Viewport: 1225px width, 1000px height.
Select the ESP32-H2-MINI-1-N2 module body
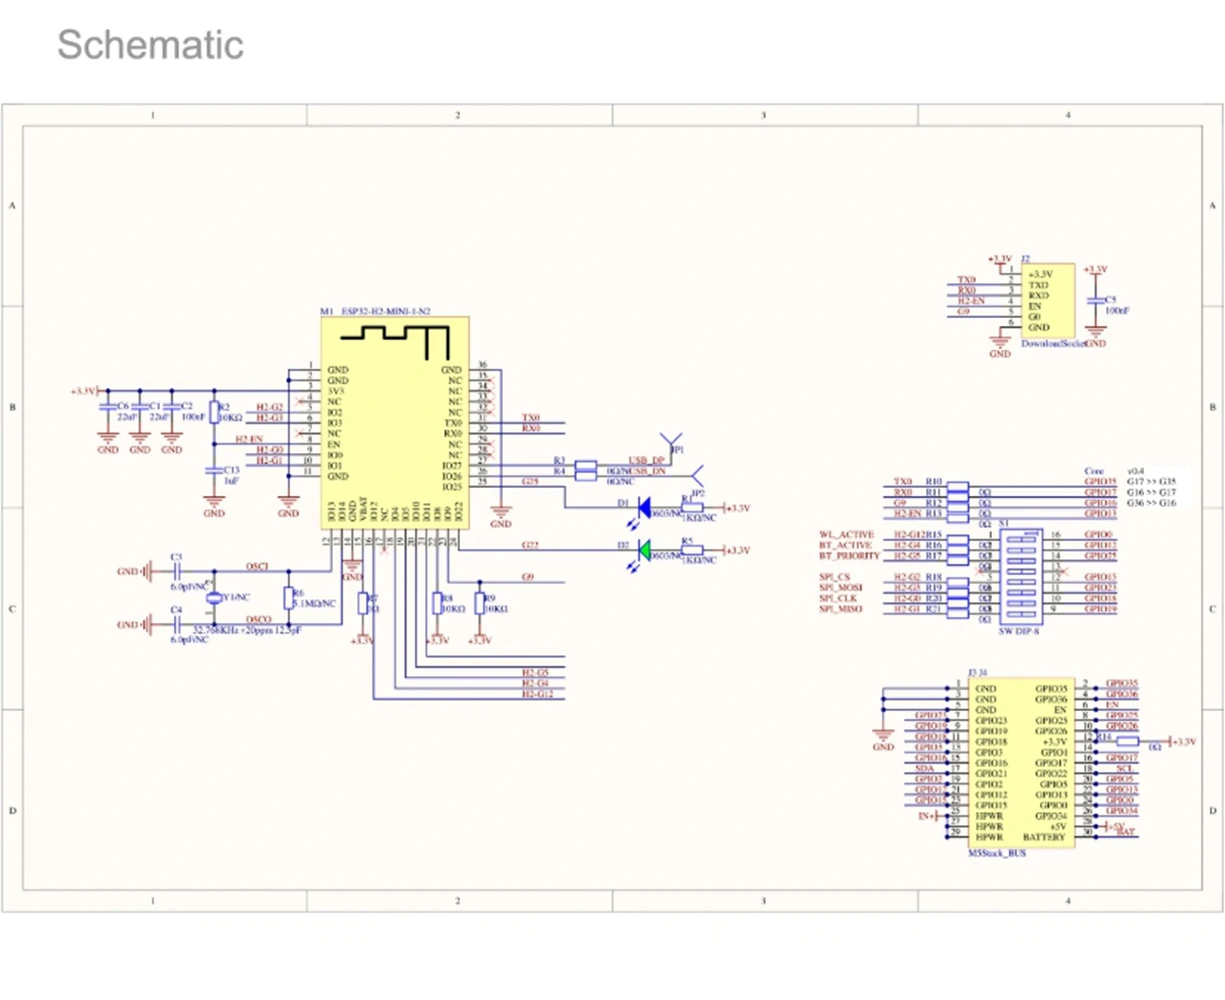point(394,422)
